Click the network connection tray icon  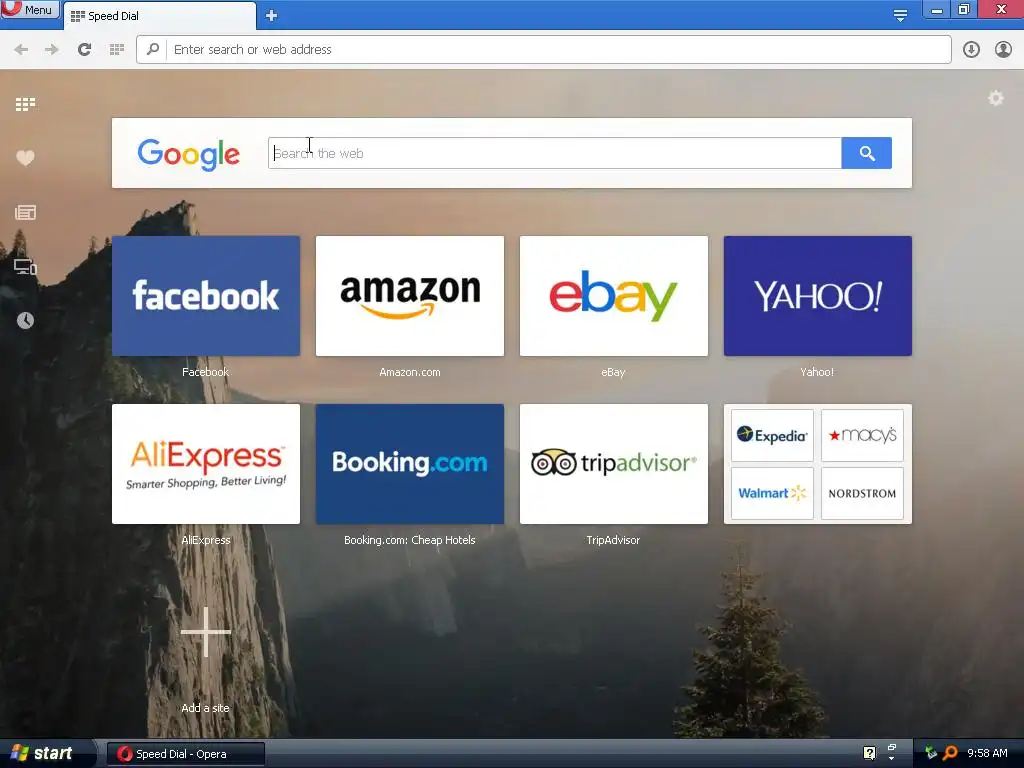pos(931,753)
